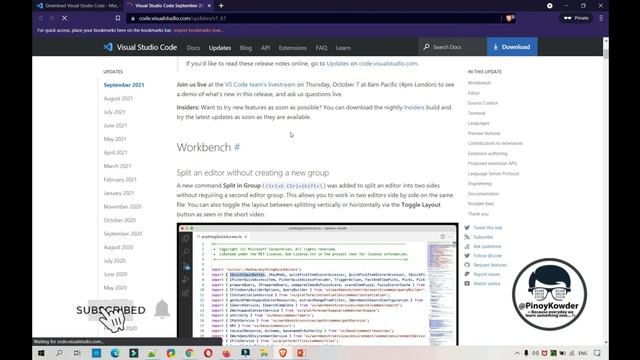This screenshot has height=360, width=640.
Task: Click the address bar URL
Action: click(182, 18)
